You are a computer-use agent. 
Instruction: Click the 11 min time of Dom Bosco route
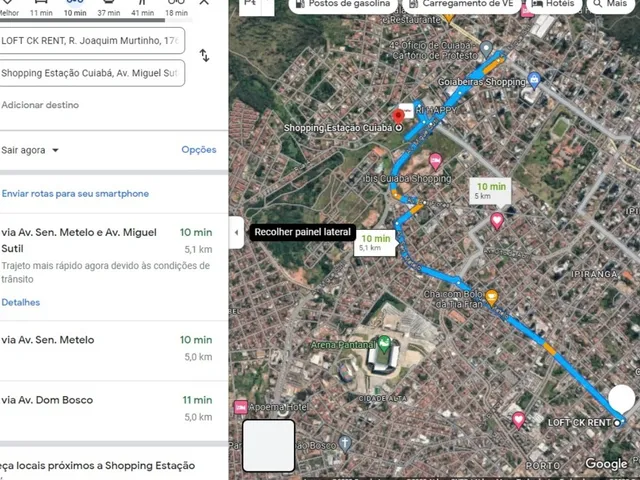(197, 400)
